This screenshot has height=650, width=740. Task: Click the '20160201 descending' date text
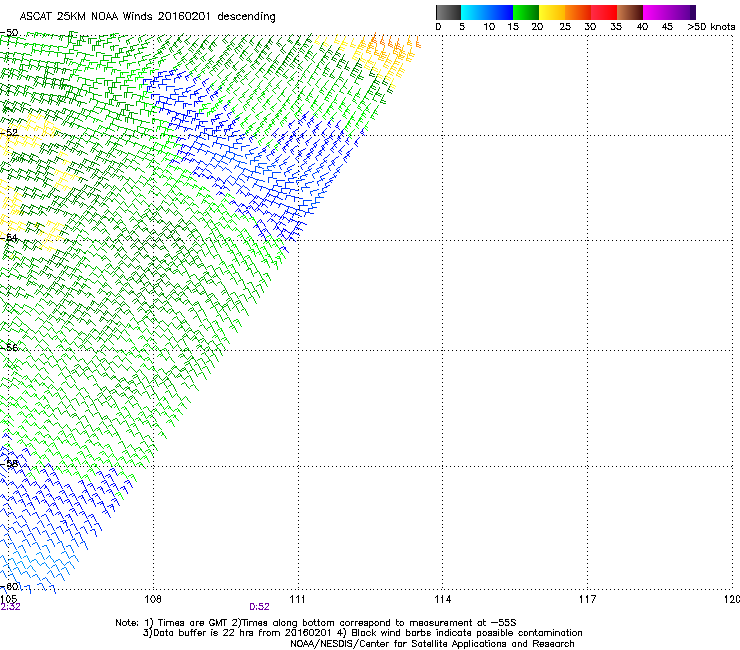[x=217, y=17]
